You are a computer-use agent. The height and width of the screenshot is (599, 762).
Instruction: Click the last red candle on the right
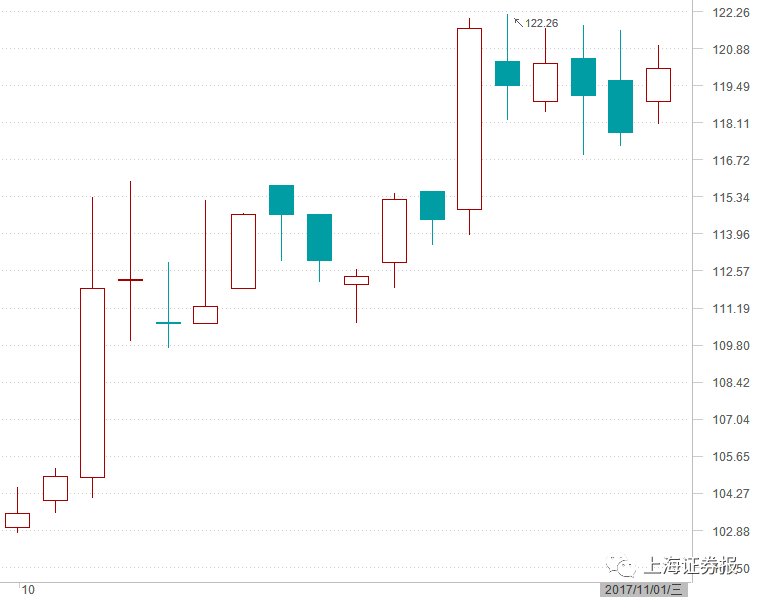click(x=658, y=84)
